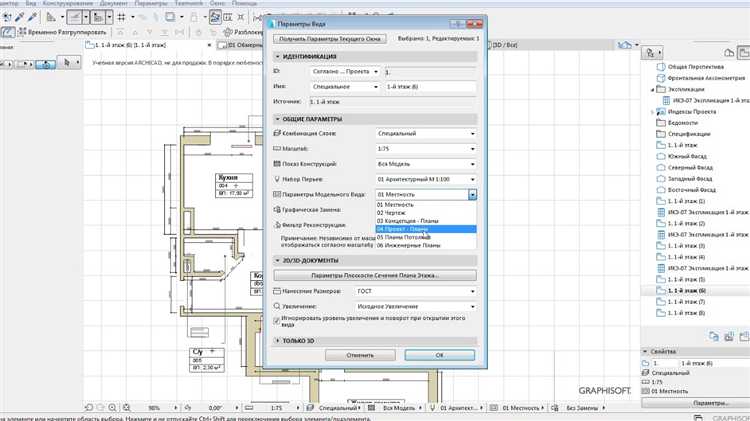The width and height of the screenshot is (750, 421).
Task: Select '05 Планы Потолков' option
Action: pyautogui.click(x=426, y=237)
